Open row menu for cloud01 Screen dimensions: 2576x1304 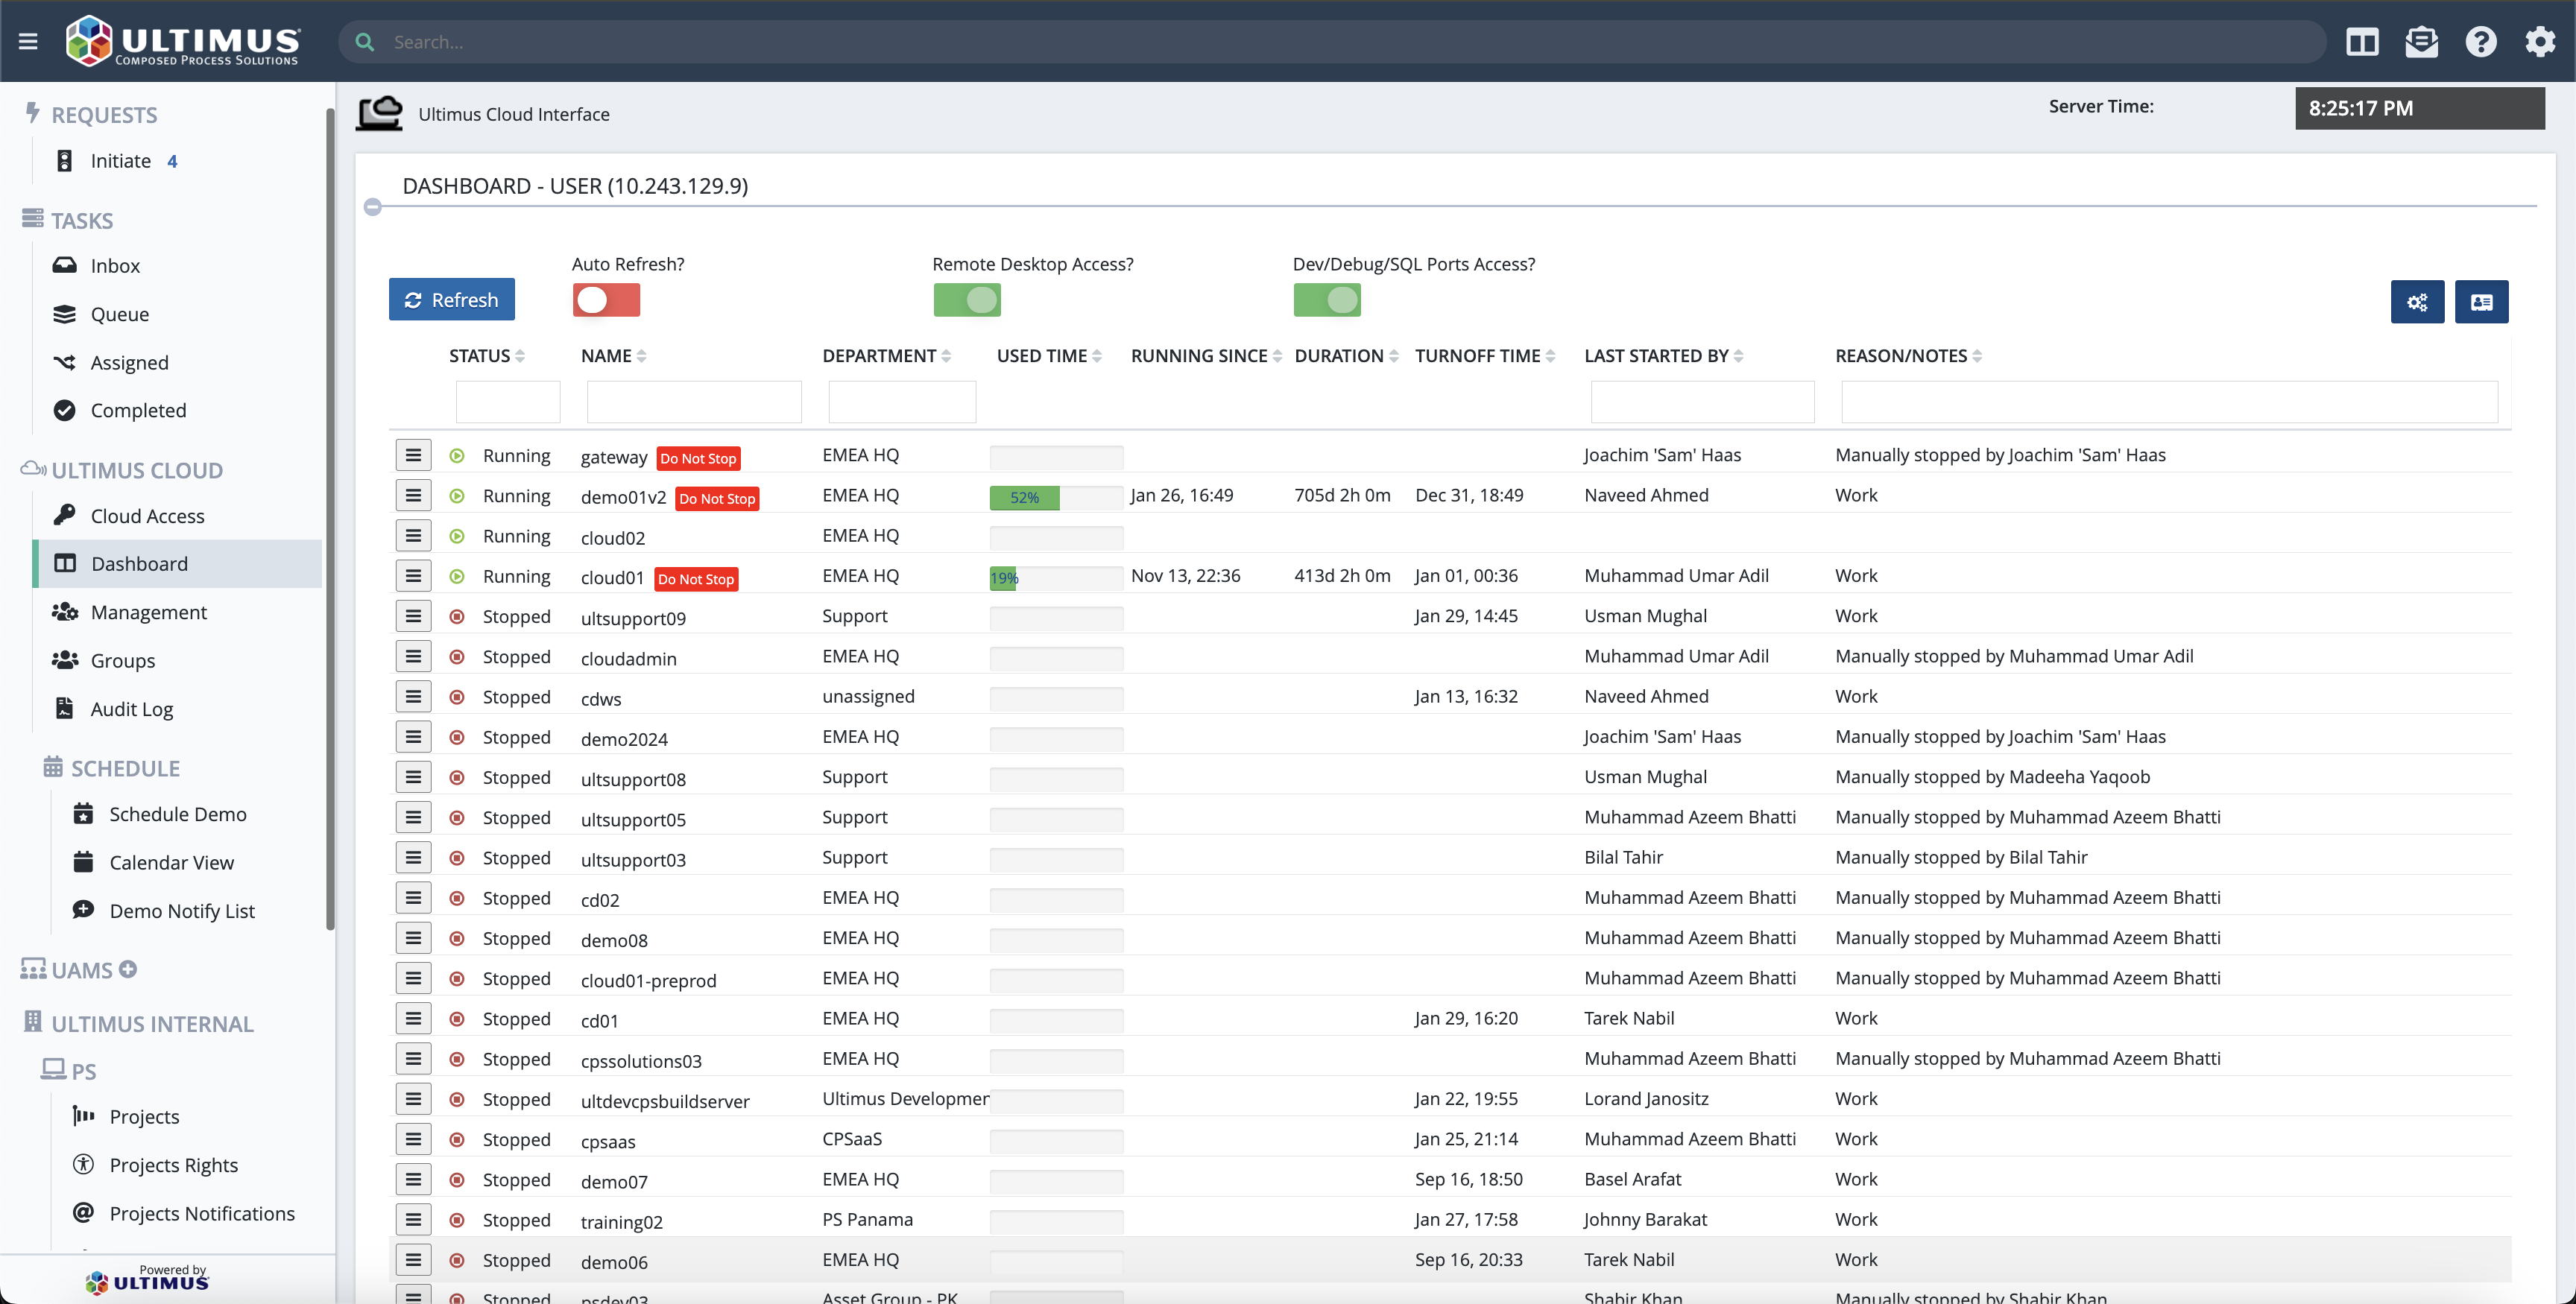point(413,576)
